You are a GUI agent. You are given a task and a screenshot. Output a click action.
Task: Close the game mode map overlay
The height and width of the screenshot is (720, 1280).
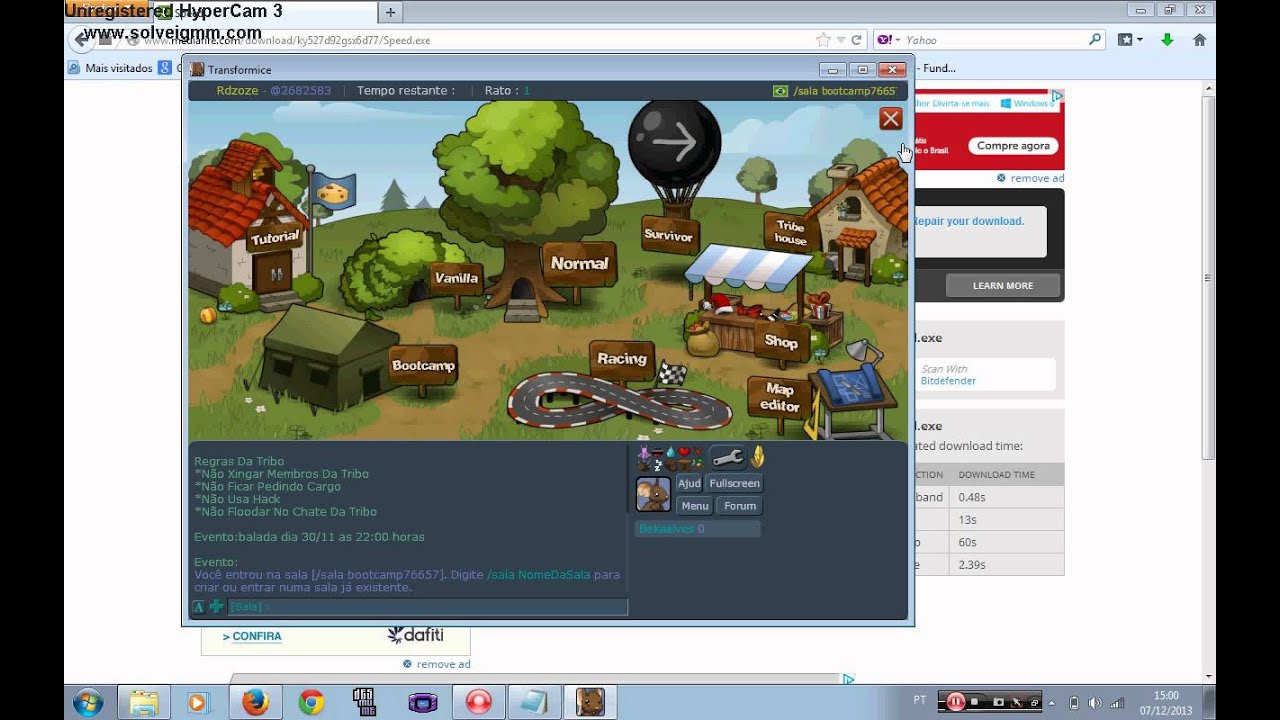tap(890, 119)
